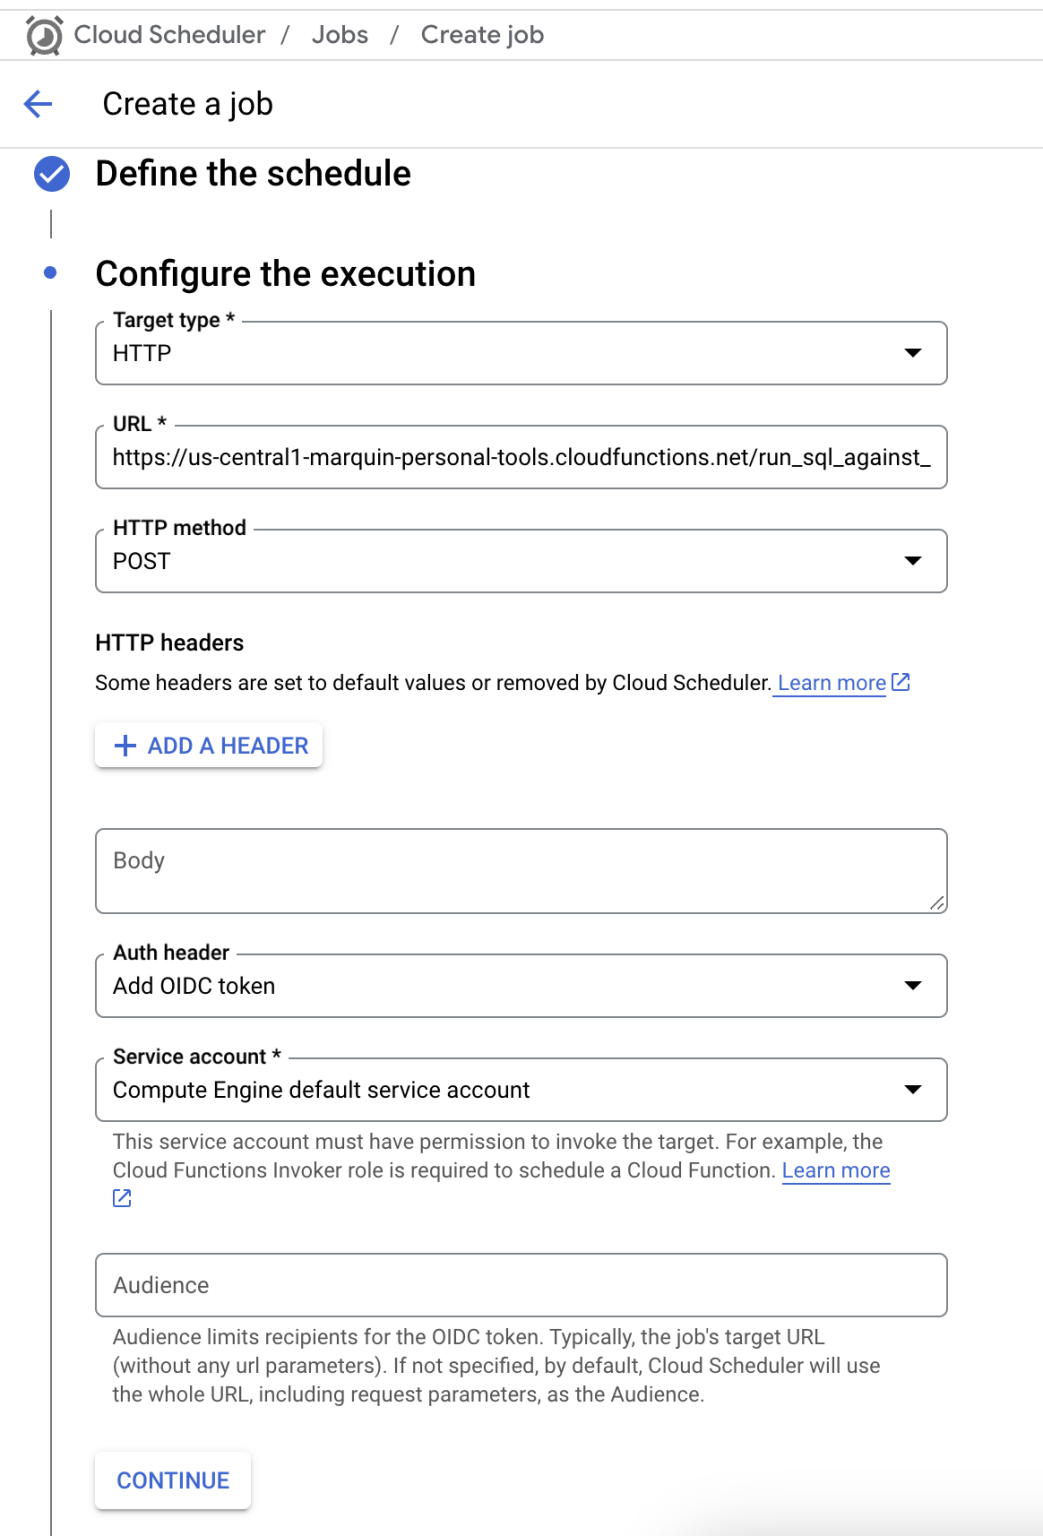Open the Target type dropdown
Screen dimensions: 1043x1536
coord(913,353)
